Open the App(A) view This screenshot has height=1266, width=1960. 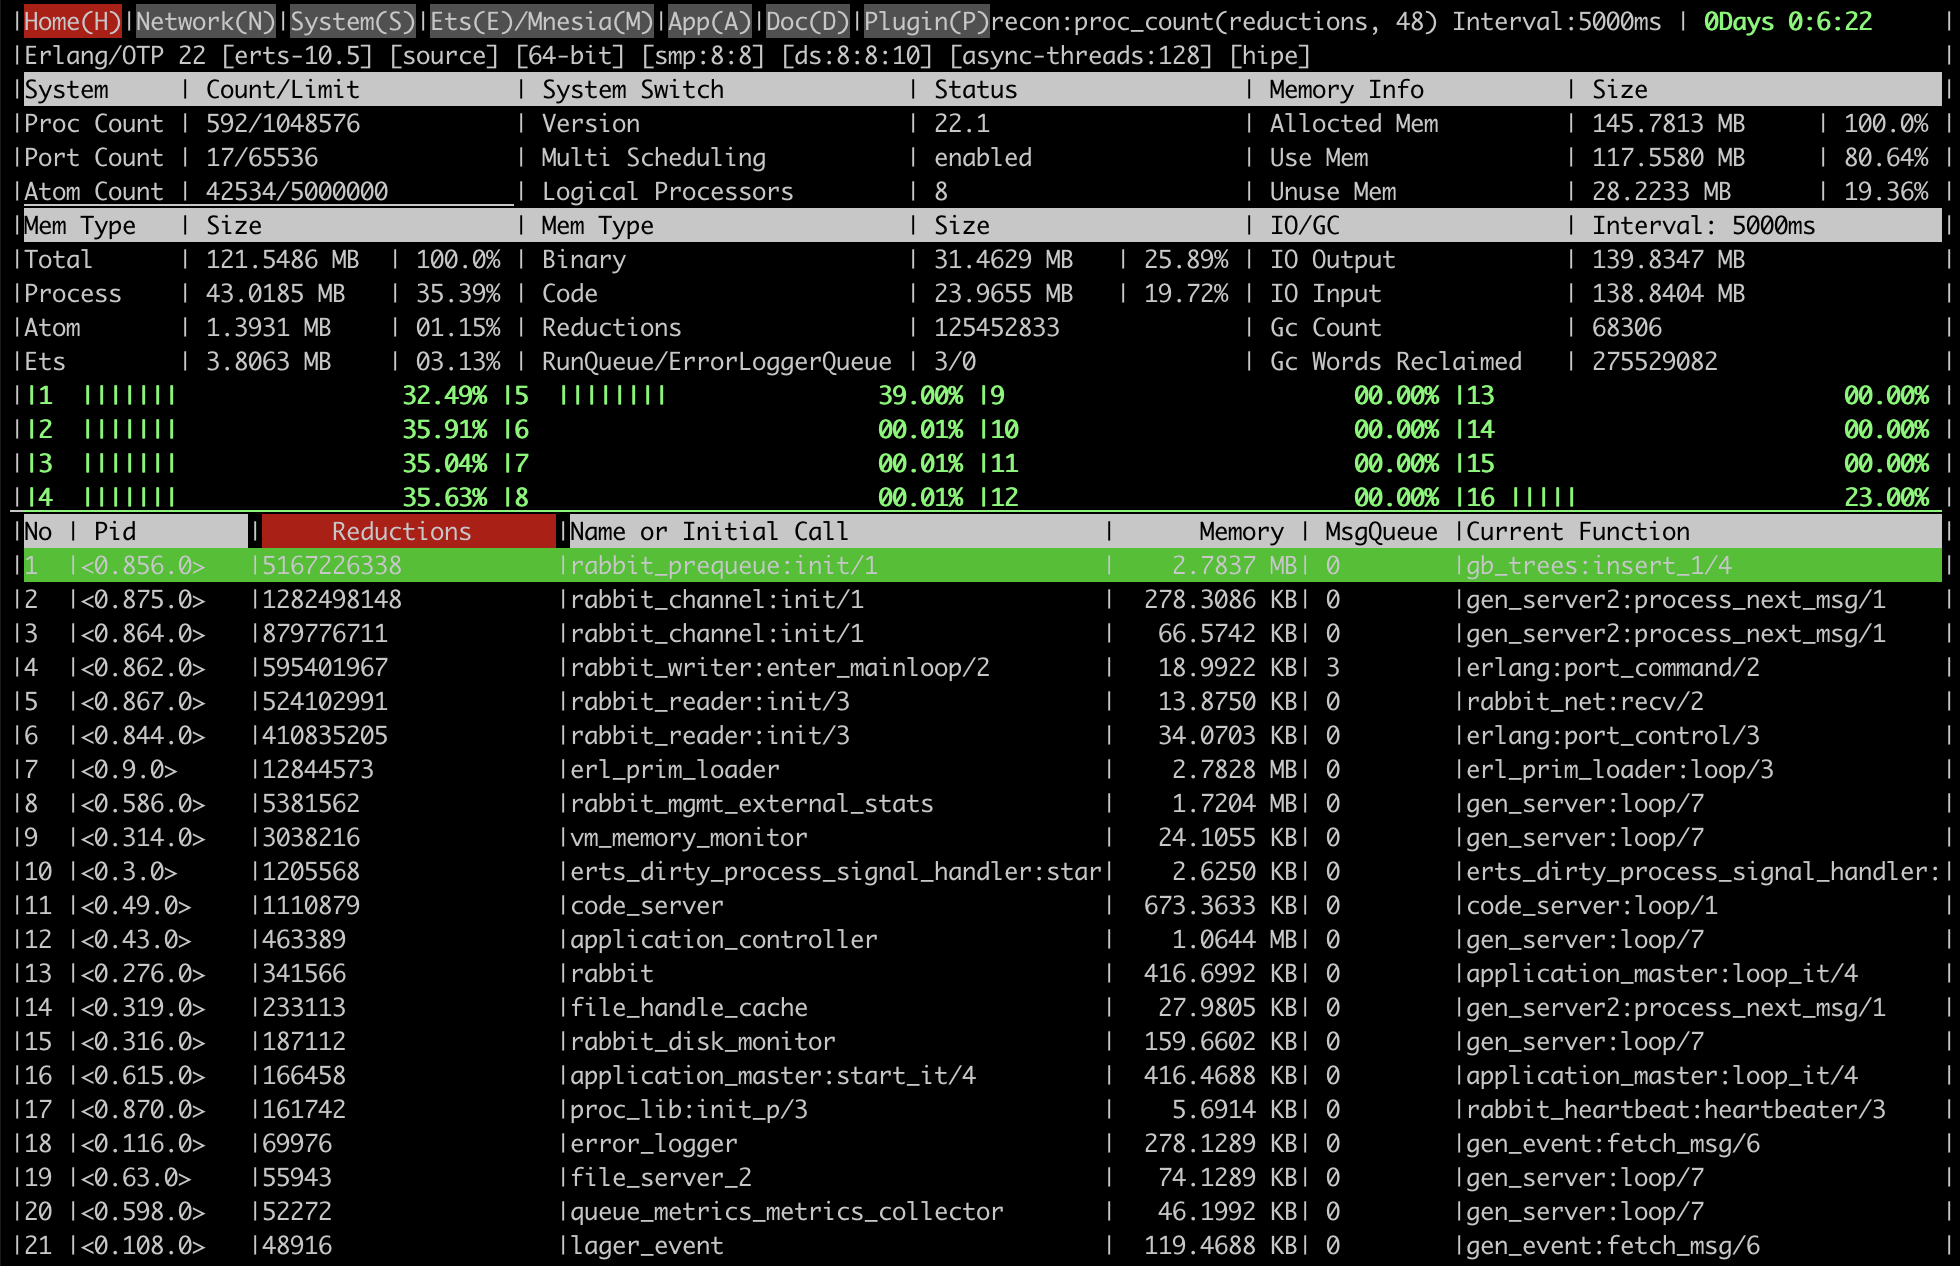click(709, 20)
